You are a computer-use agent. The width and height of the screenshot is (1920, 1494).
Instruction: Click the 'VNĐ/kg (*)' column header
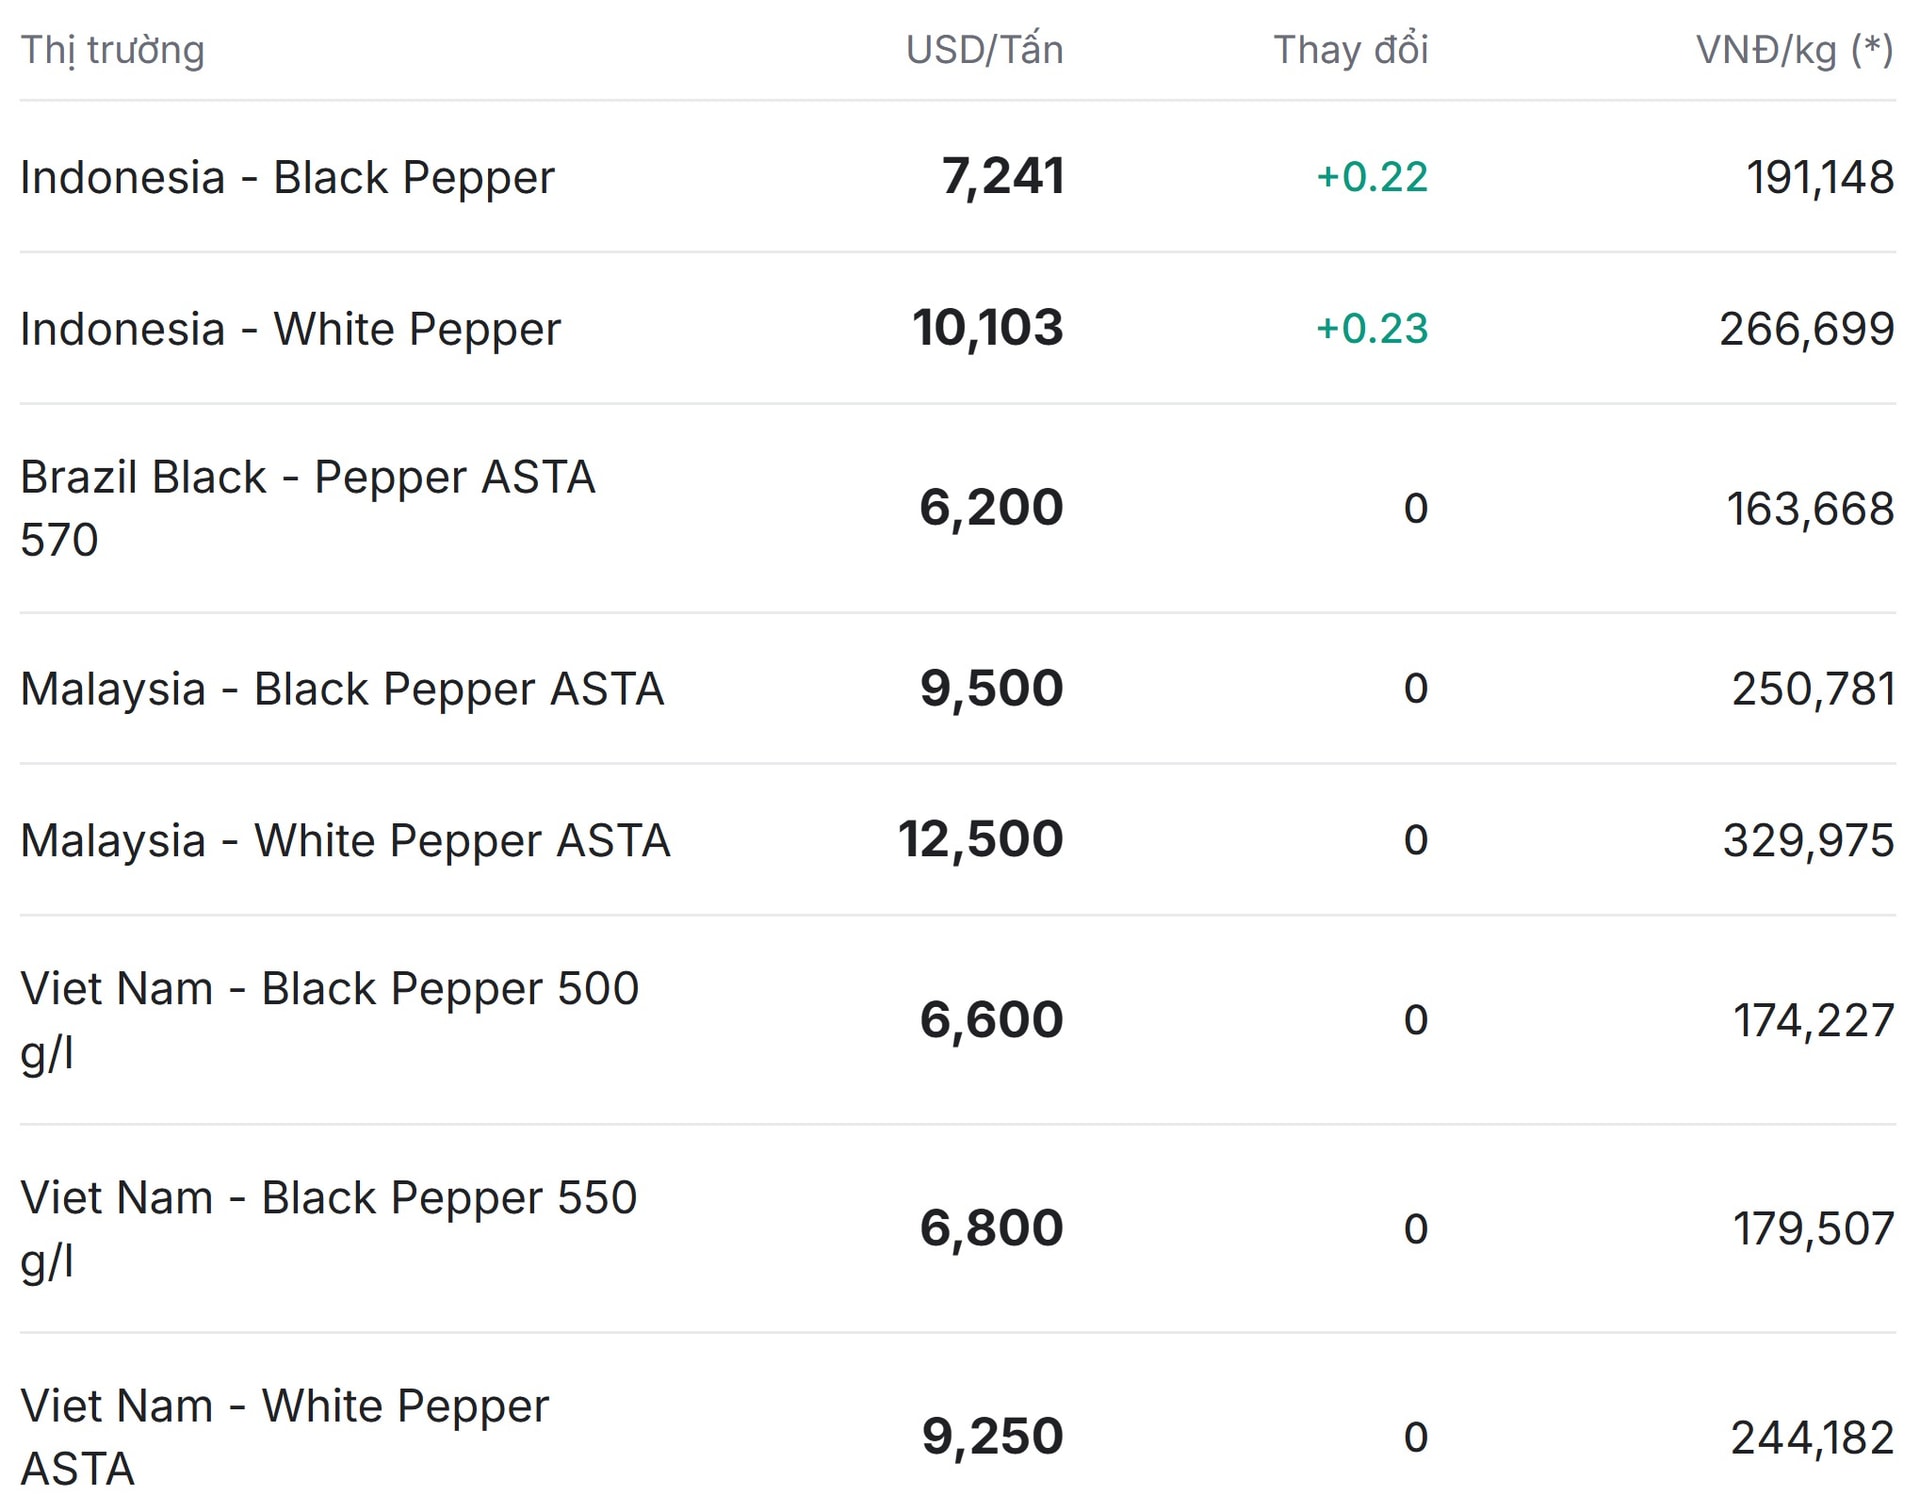[1794, 50]
